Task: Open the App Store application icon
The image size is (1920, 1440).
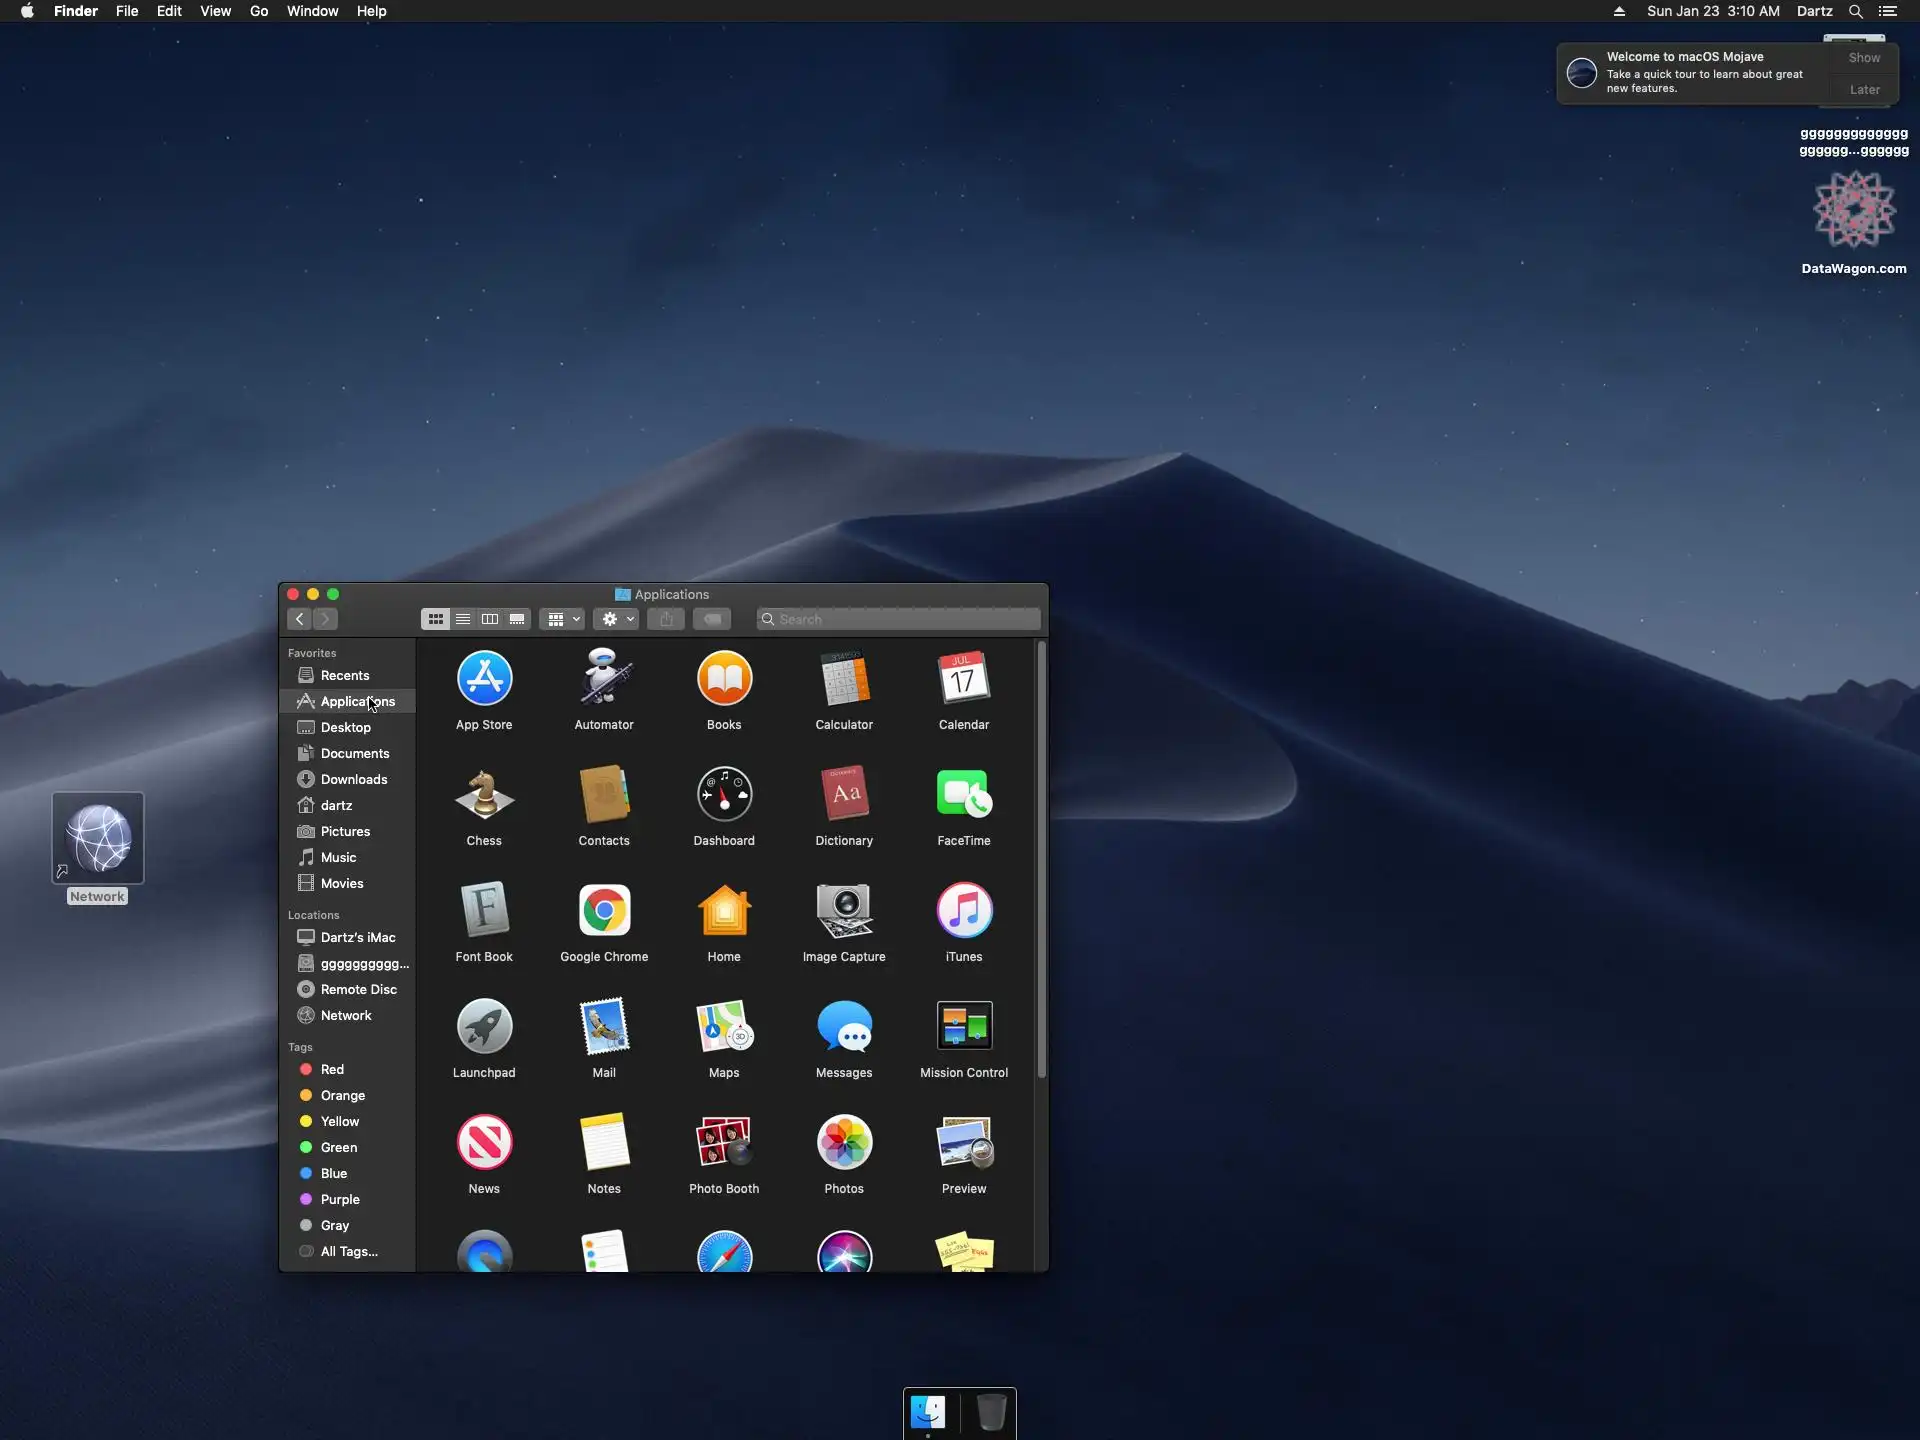Action: coord(484,679)
